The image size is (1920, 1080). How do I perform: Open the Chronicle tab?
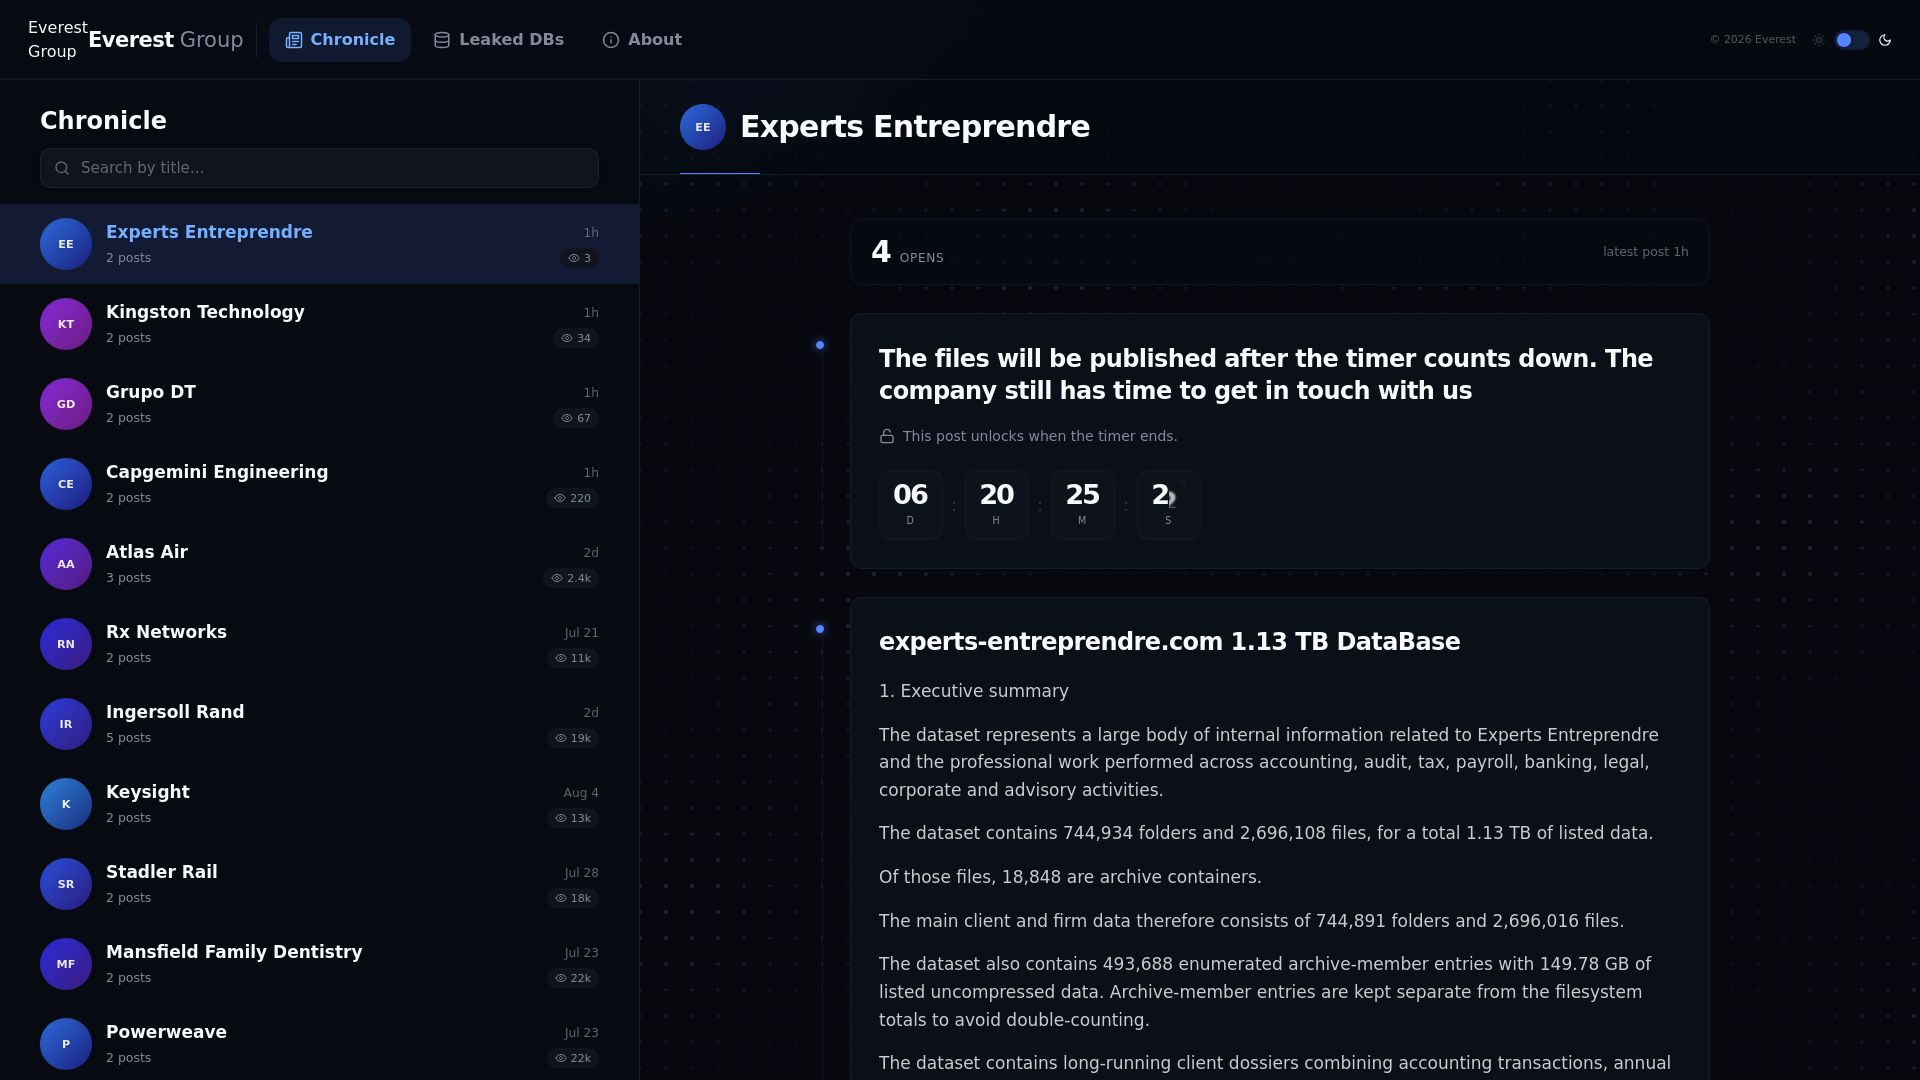click(340, 40)
